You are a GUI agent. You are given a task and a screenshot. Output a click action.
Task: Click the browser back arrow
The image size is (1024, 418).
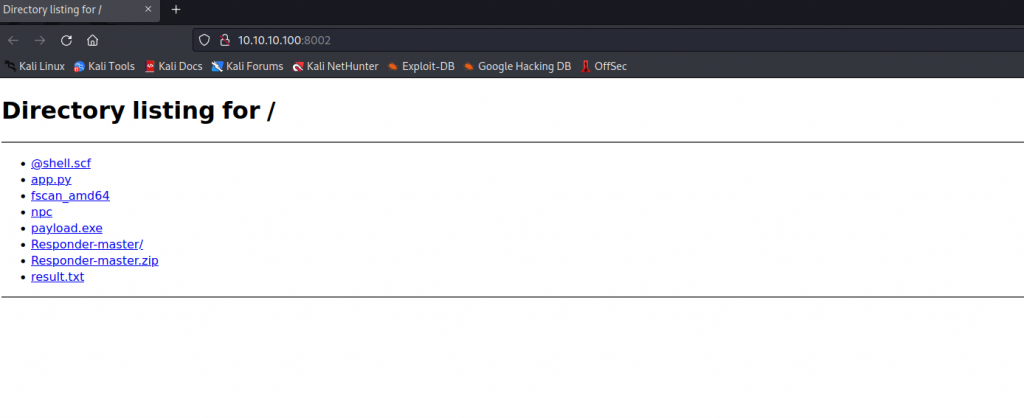(x=13, y=40)
